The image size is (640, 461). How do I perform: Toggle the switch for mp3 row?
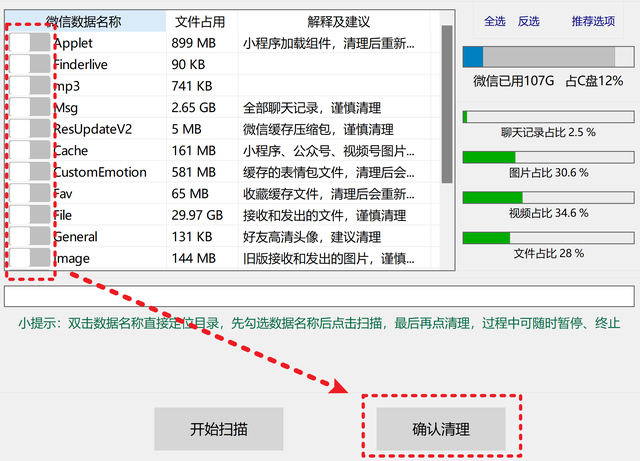(30, 86)
